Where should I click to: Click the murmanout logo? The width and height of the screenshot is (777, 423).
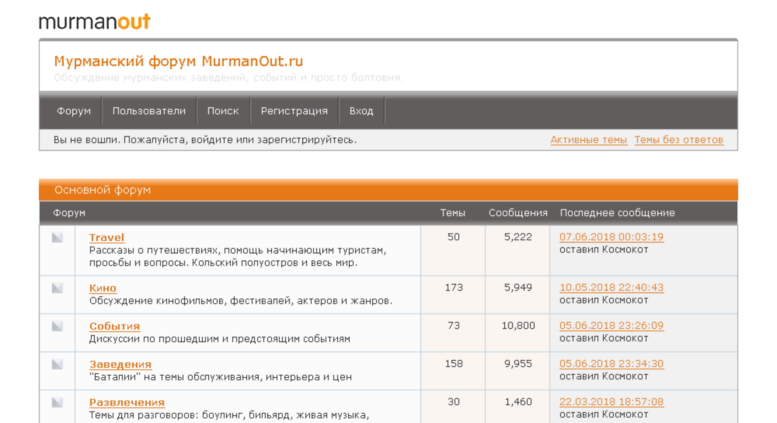tap(95, 22)
